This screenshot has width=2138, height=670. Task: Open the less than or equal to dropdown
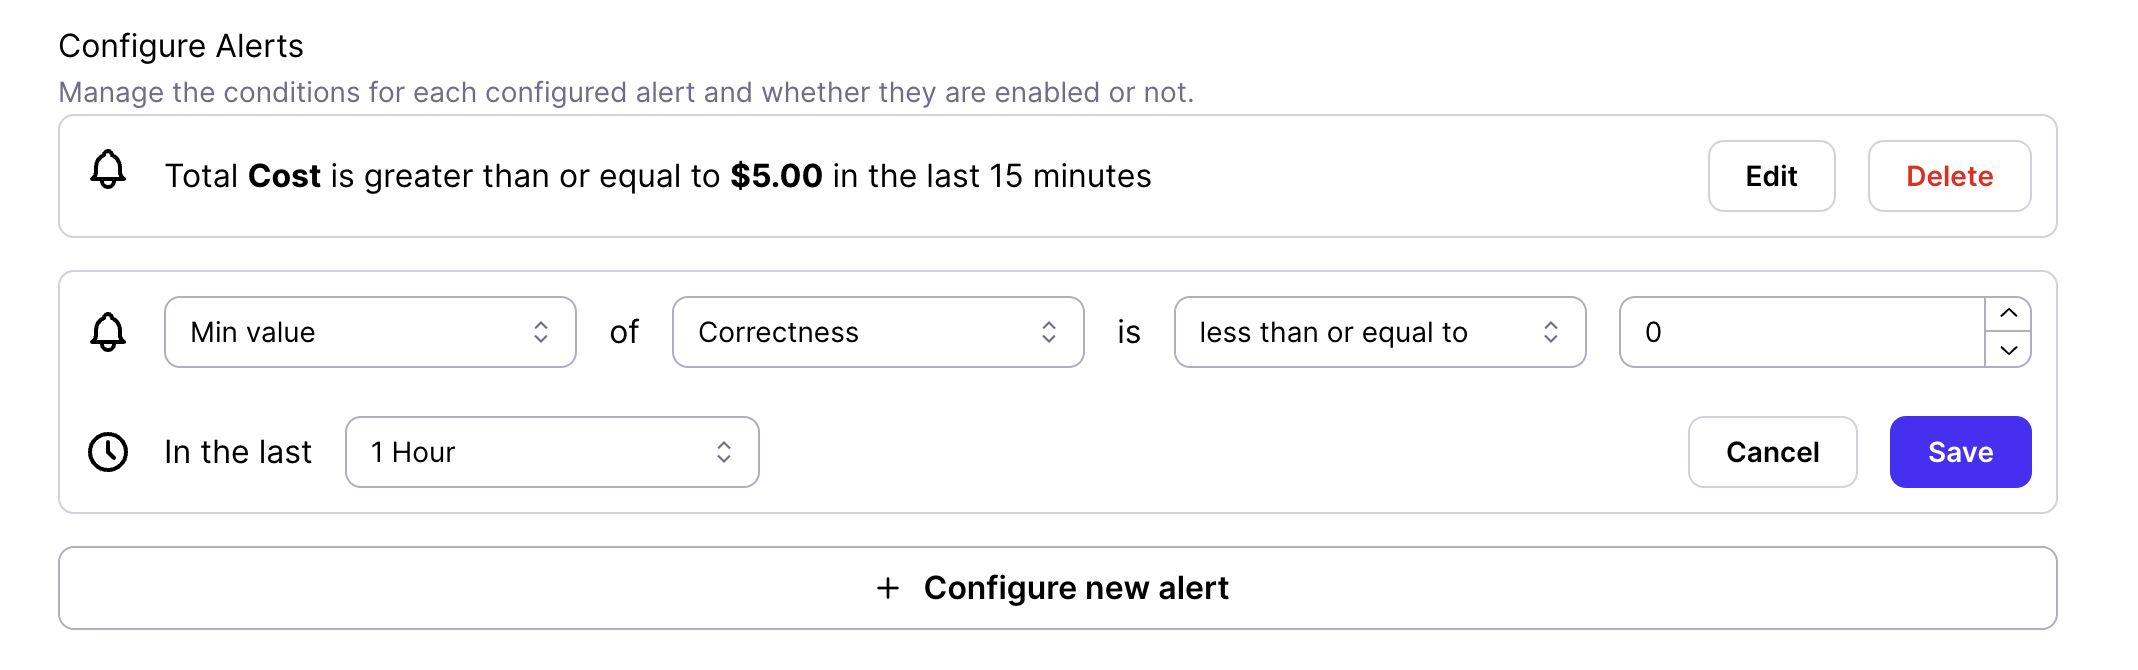click(x=1379, y=332)
